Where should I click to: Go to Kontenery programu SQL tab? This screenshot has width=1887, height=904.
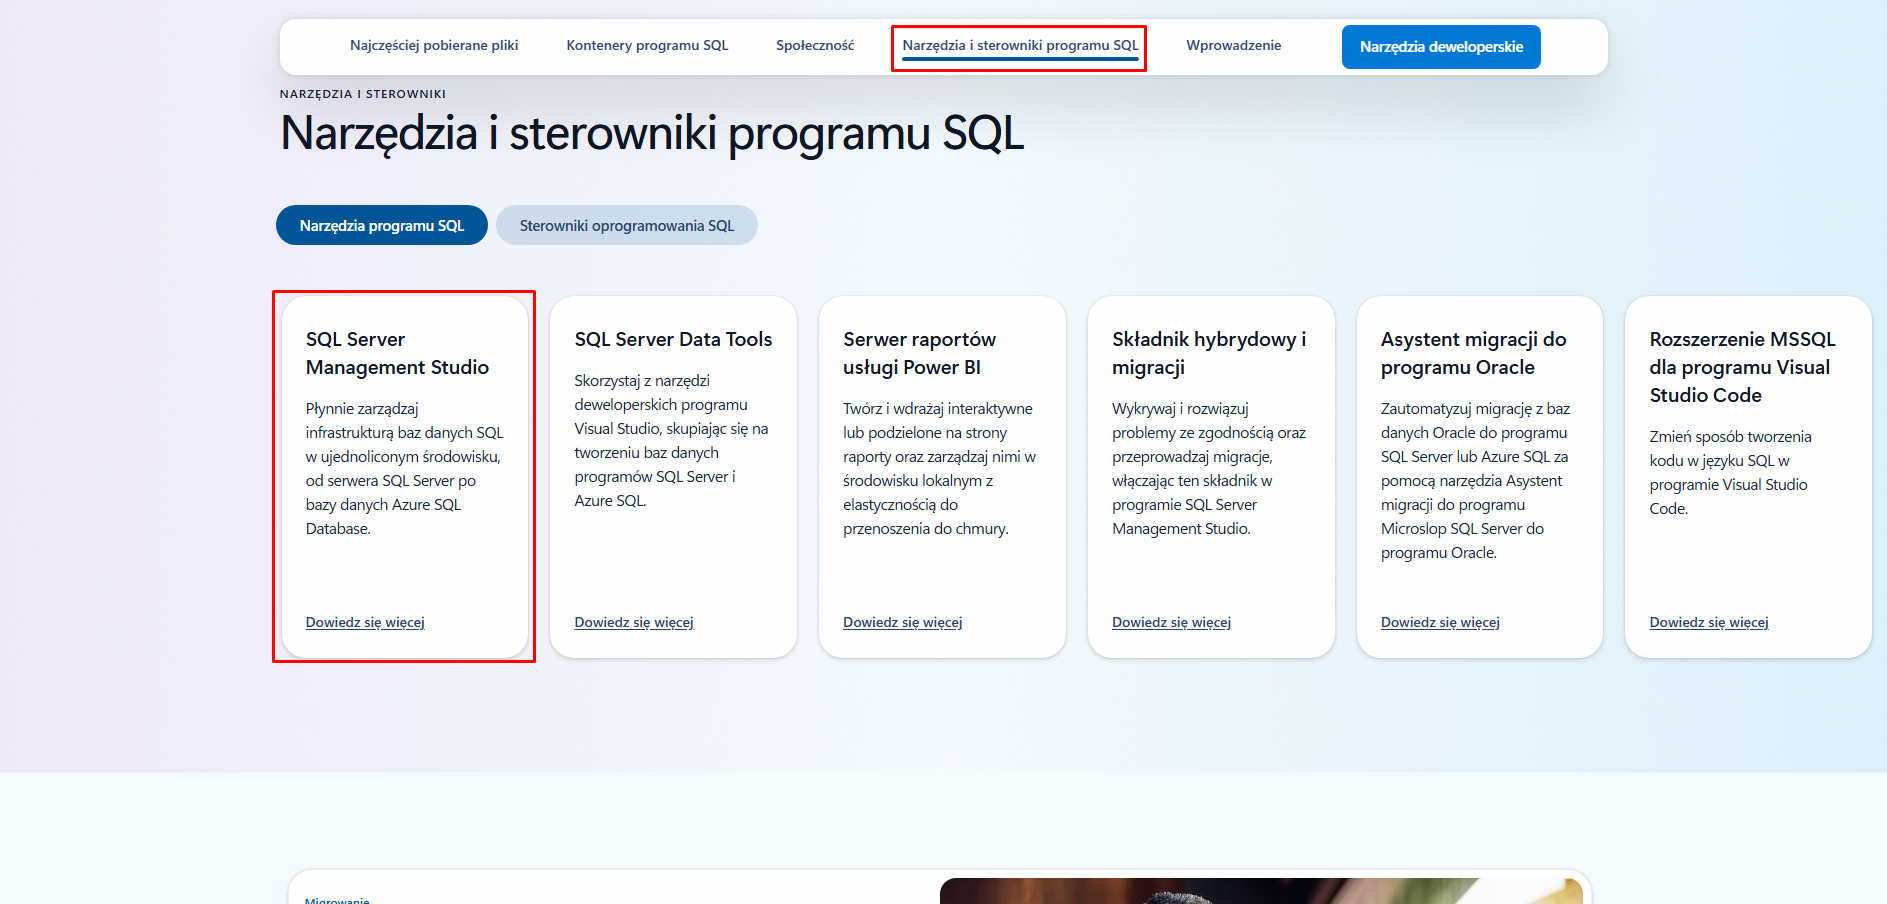tap(647, 46)
